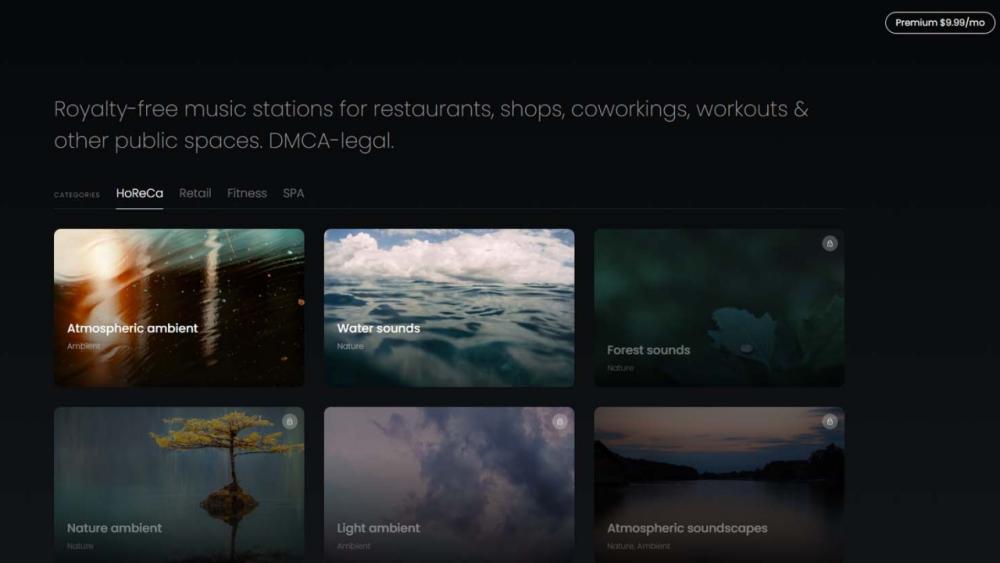The height and width of the screenshot is (563, 1000).
Task: Click the lock icon on Forest sounds
Action: (x=829, y=243)
